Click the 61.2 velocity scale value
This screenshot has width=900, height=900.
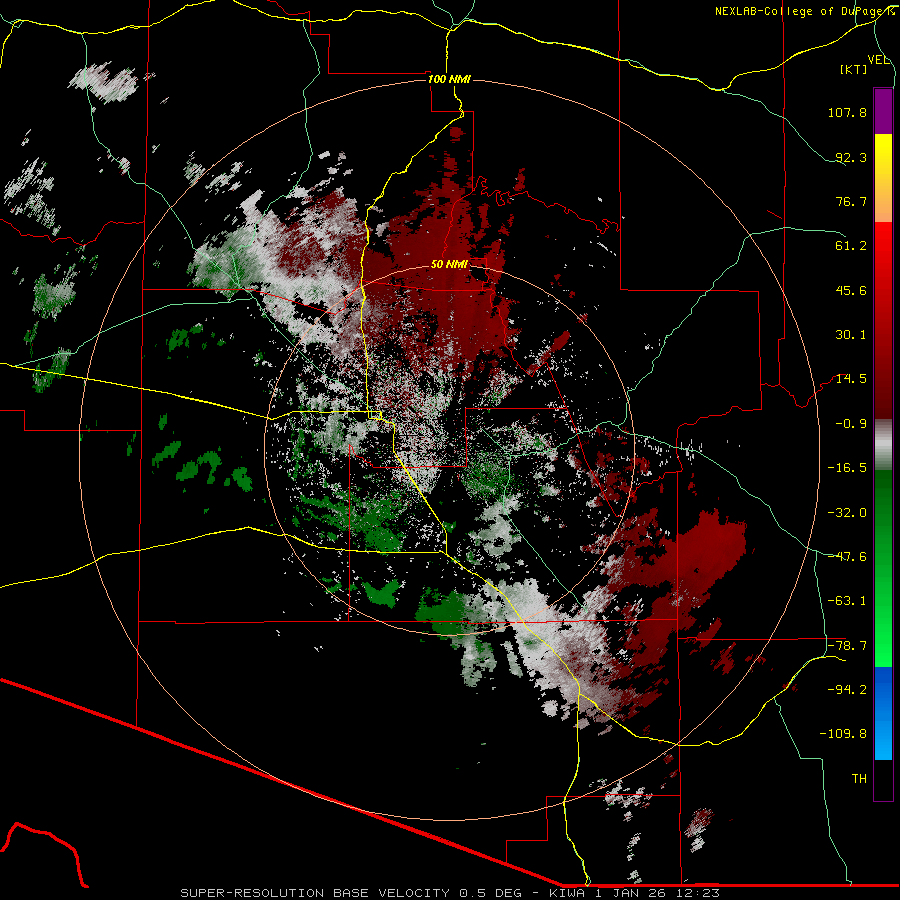(x=851, y=246)
